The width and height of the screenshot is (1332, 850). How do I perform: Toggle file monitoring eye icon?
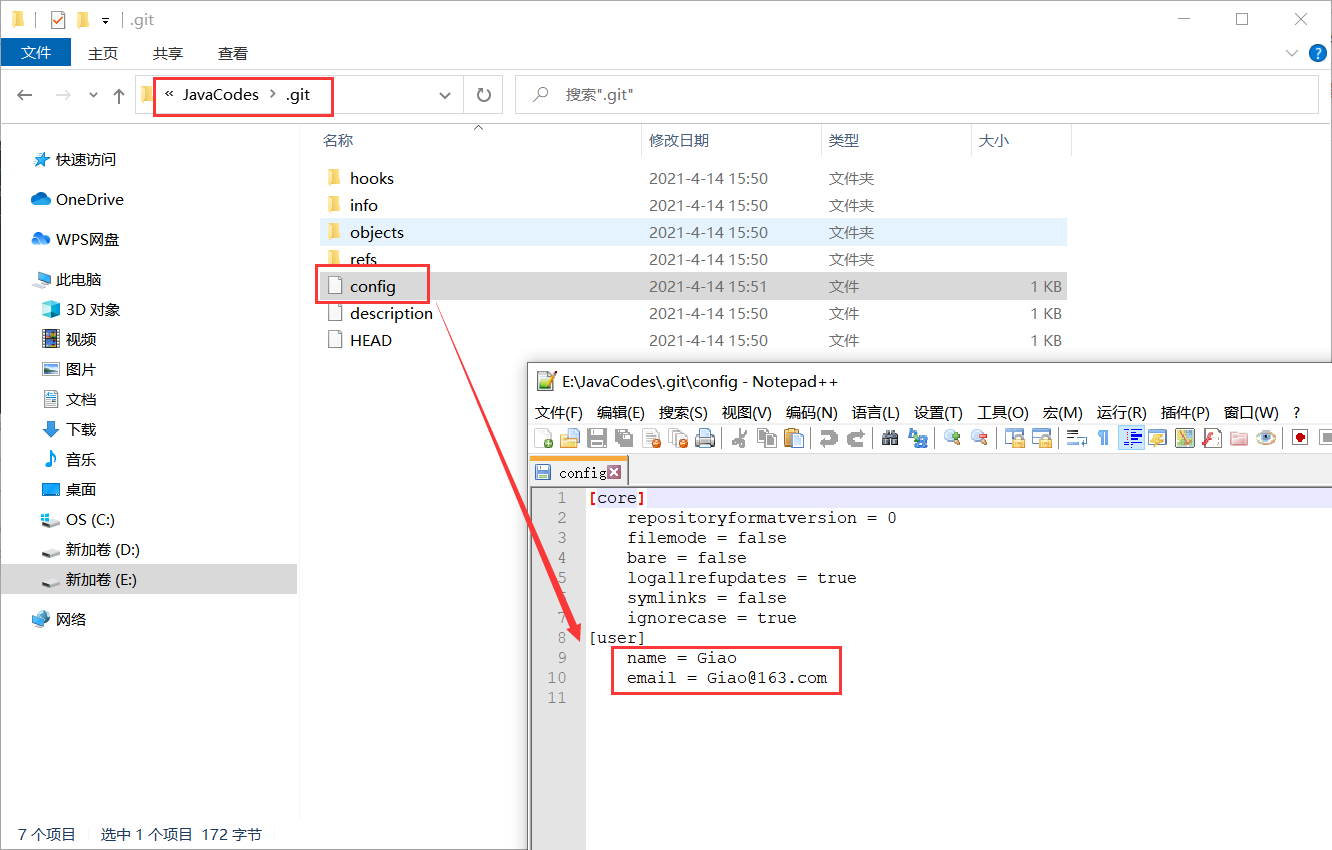pos(1266,437)
